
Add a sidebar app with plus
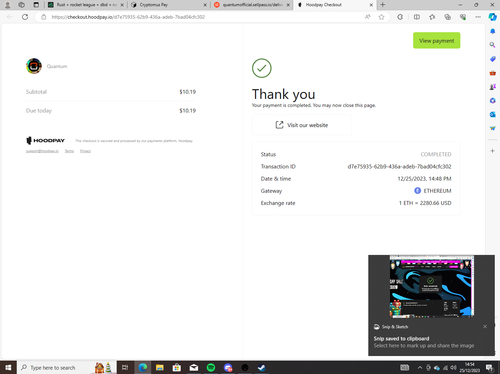coord(493,151)
